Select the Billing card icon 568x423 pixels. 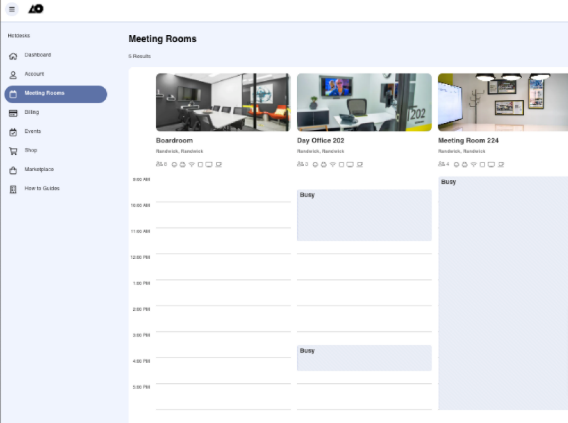click(13, 113)
